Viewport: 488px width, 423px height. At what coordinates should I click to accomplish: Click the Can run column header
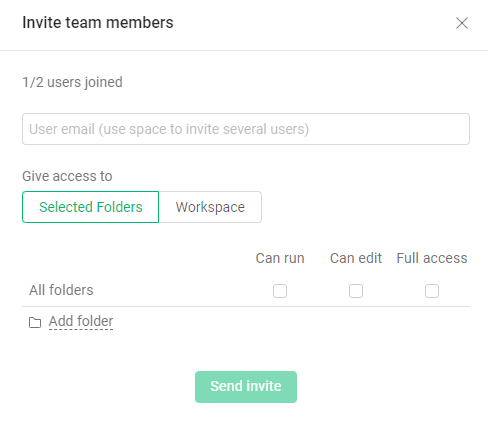tap(280, 258)
